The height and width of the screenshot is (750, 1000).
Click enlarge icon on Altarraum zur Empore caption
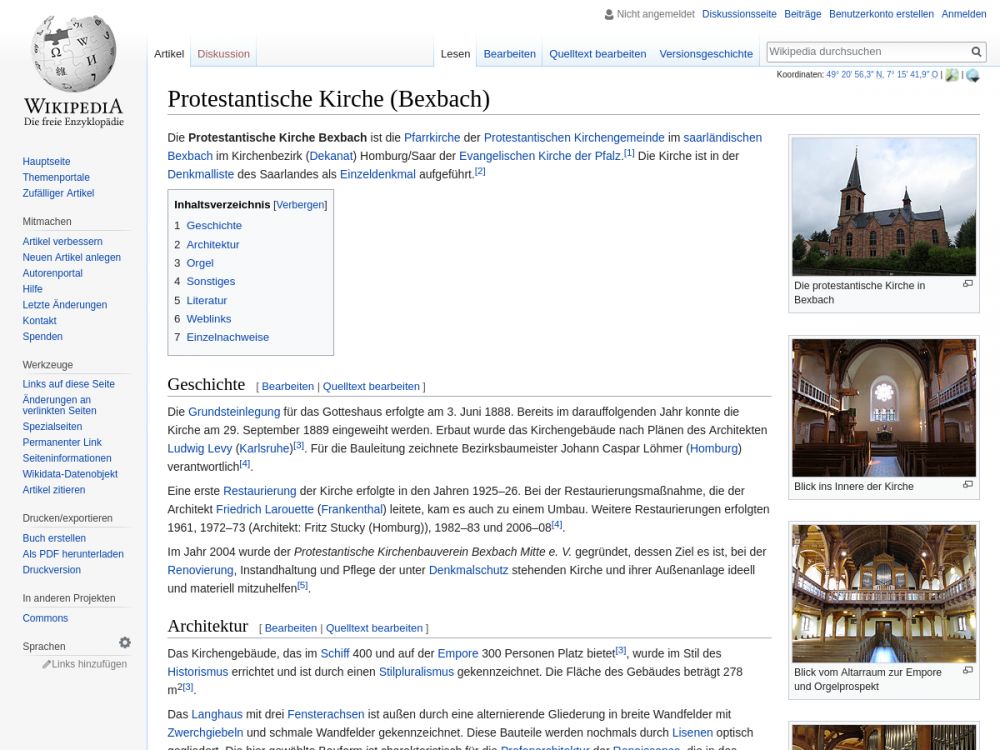[x=967, y=671]
